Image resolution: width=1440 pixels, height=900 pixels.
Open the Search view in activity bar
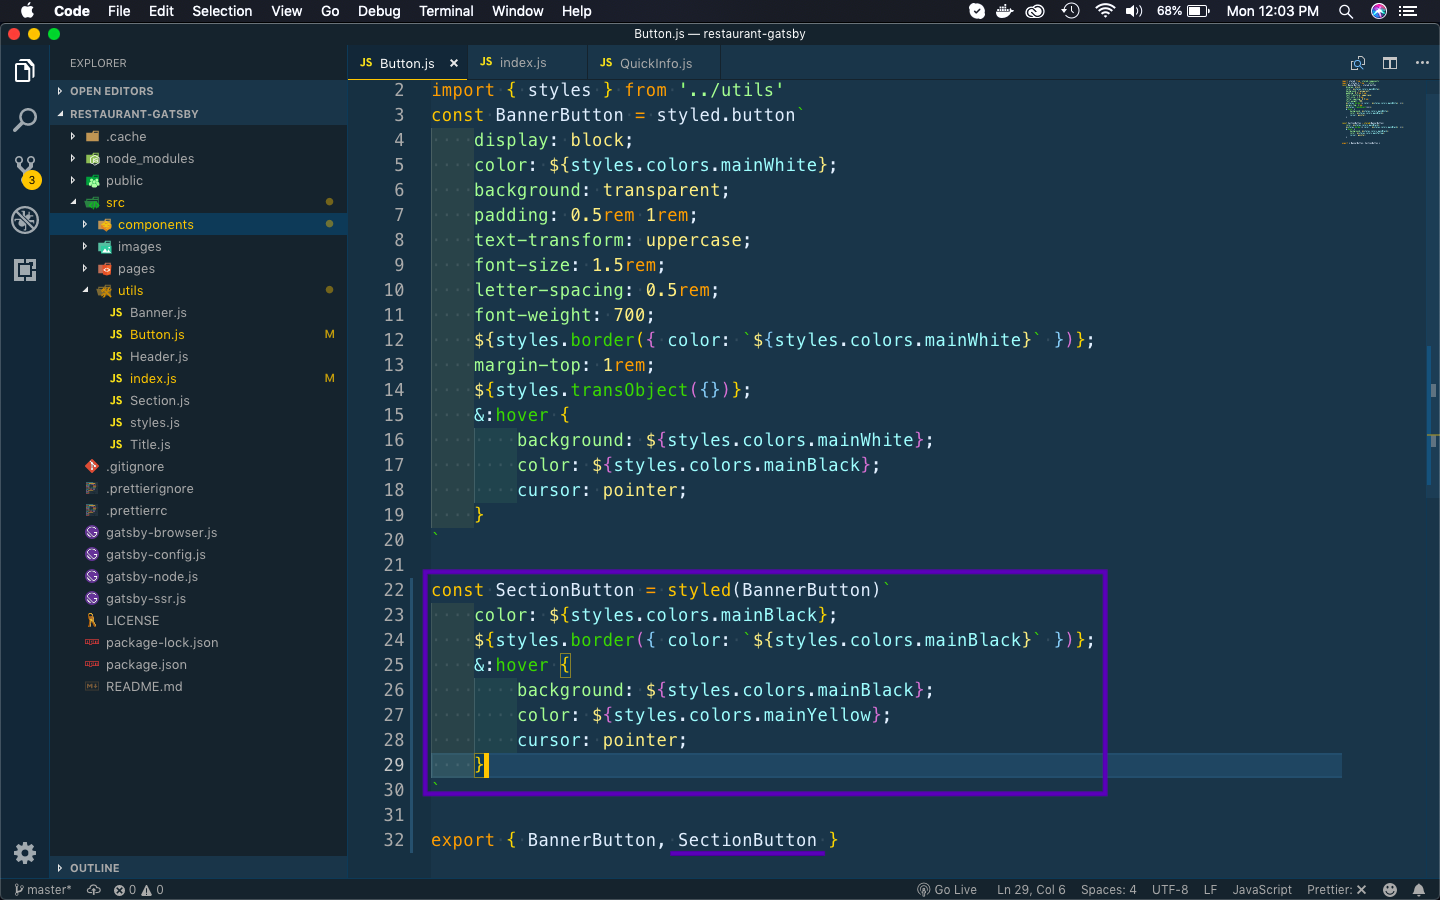(25, 121)
